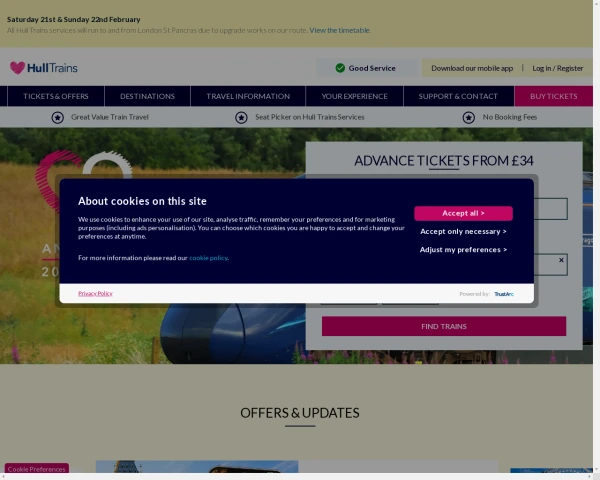Click the star icon beside Seat Picker text
This screenshot has width=600, height=480.
point(241,118)
